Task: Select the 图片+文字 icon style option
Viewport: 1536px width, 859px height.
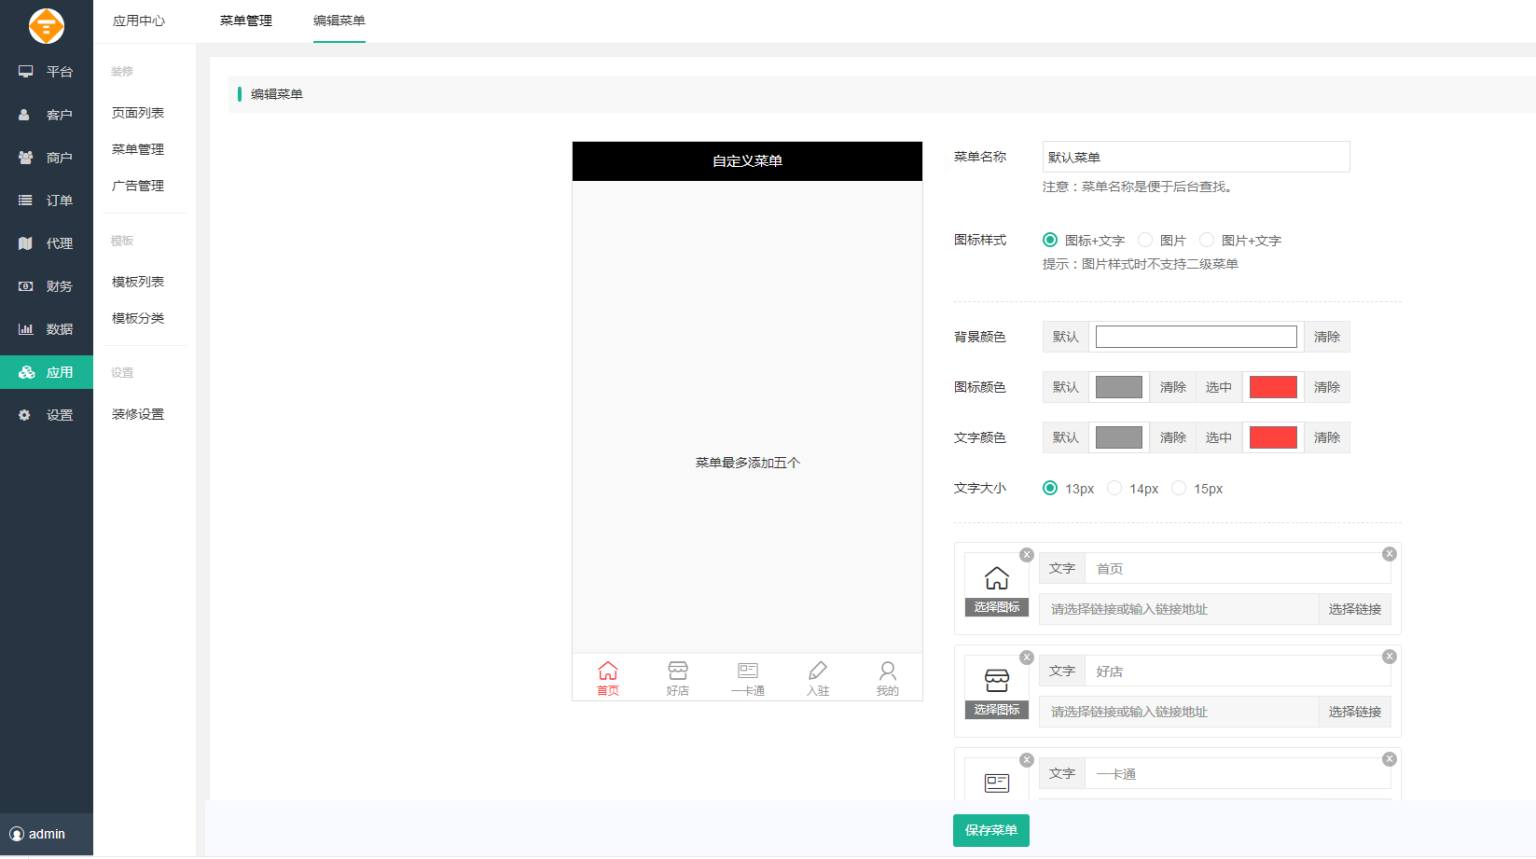Action: pyautogui.click(x=1206, y=240)
